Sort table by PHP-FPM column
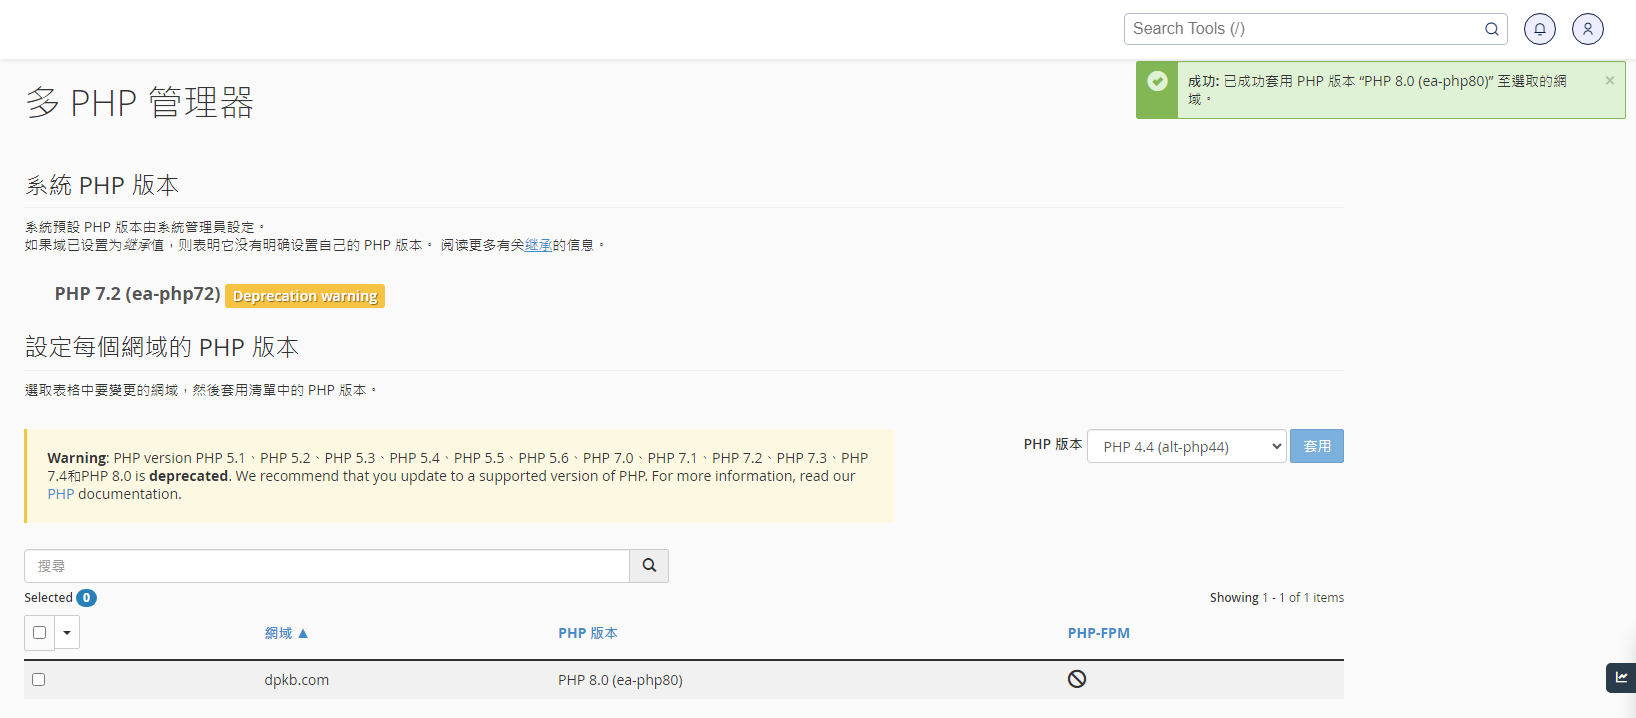Viewport: 1636px width, 718px height. click(1098, 633)
